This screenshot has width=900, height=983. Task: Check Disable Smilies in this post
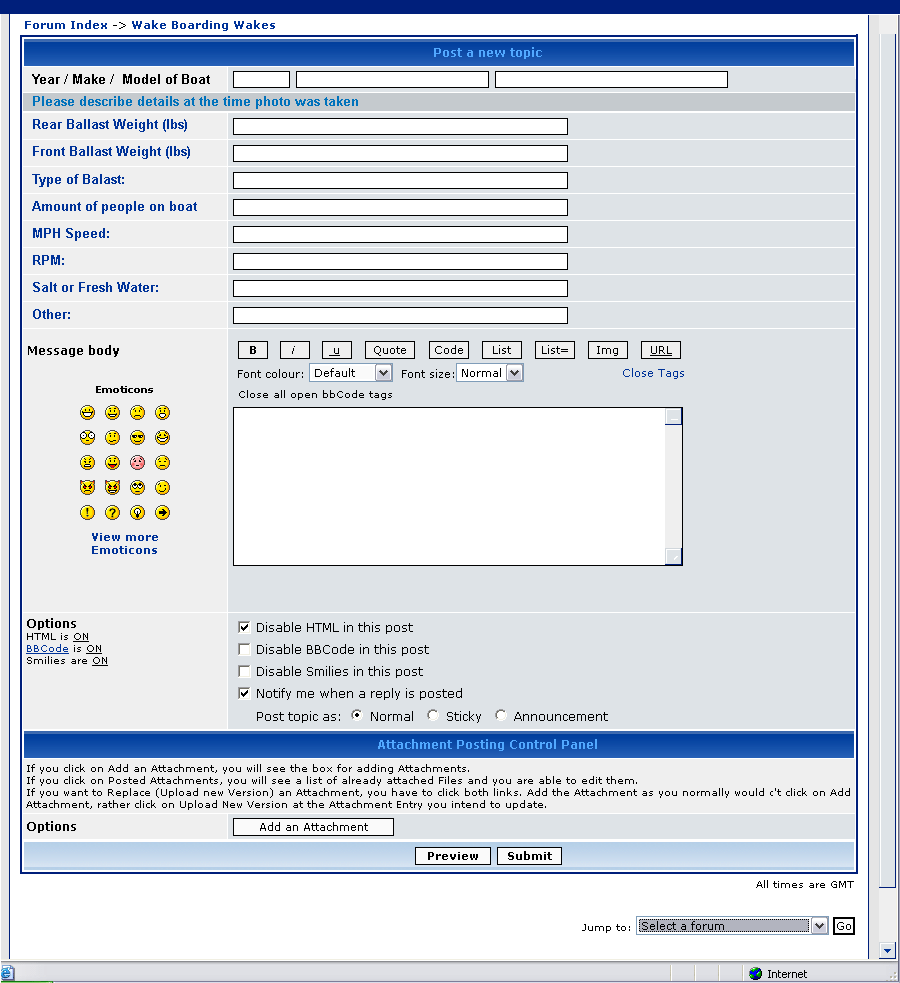pyautogui.click(x=244, y=671)
